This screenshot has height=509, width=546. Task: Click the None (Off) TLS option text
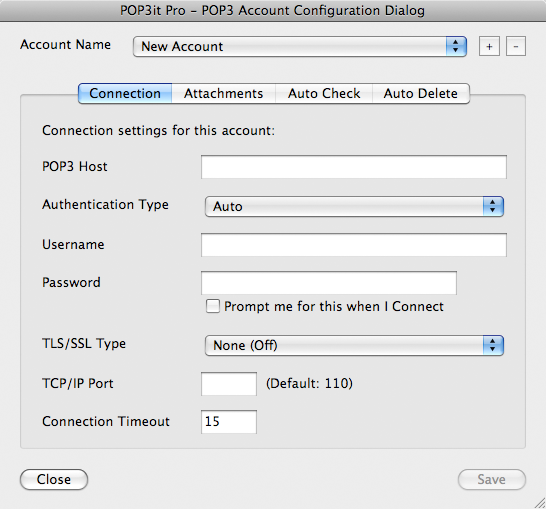245,345
